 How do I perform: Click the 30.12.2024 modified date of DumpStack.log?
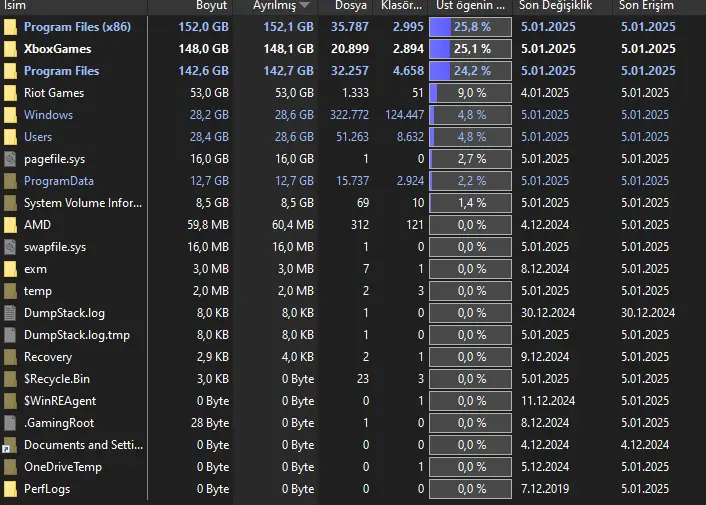click(x=548, y=313)
